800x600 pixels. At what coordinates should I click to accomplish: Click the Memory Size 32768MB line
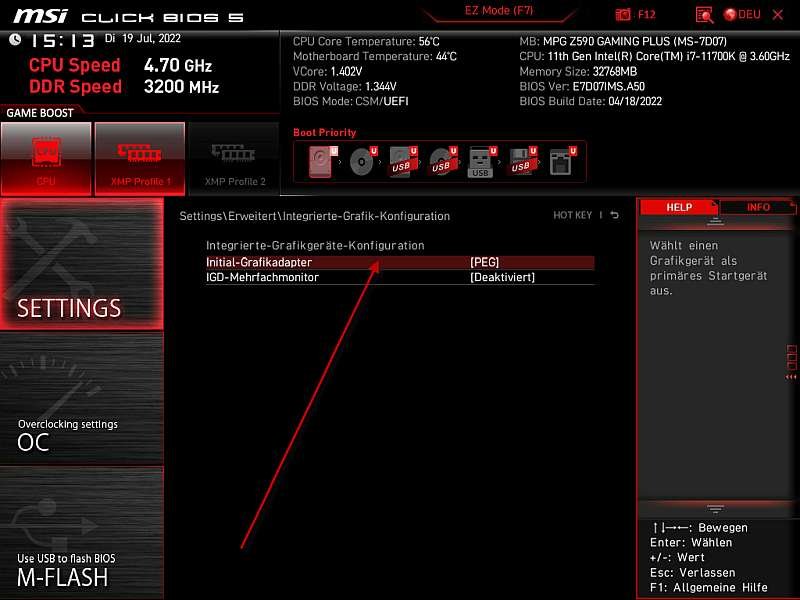(578, 71)
